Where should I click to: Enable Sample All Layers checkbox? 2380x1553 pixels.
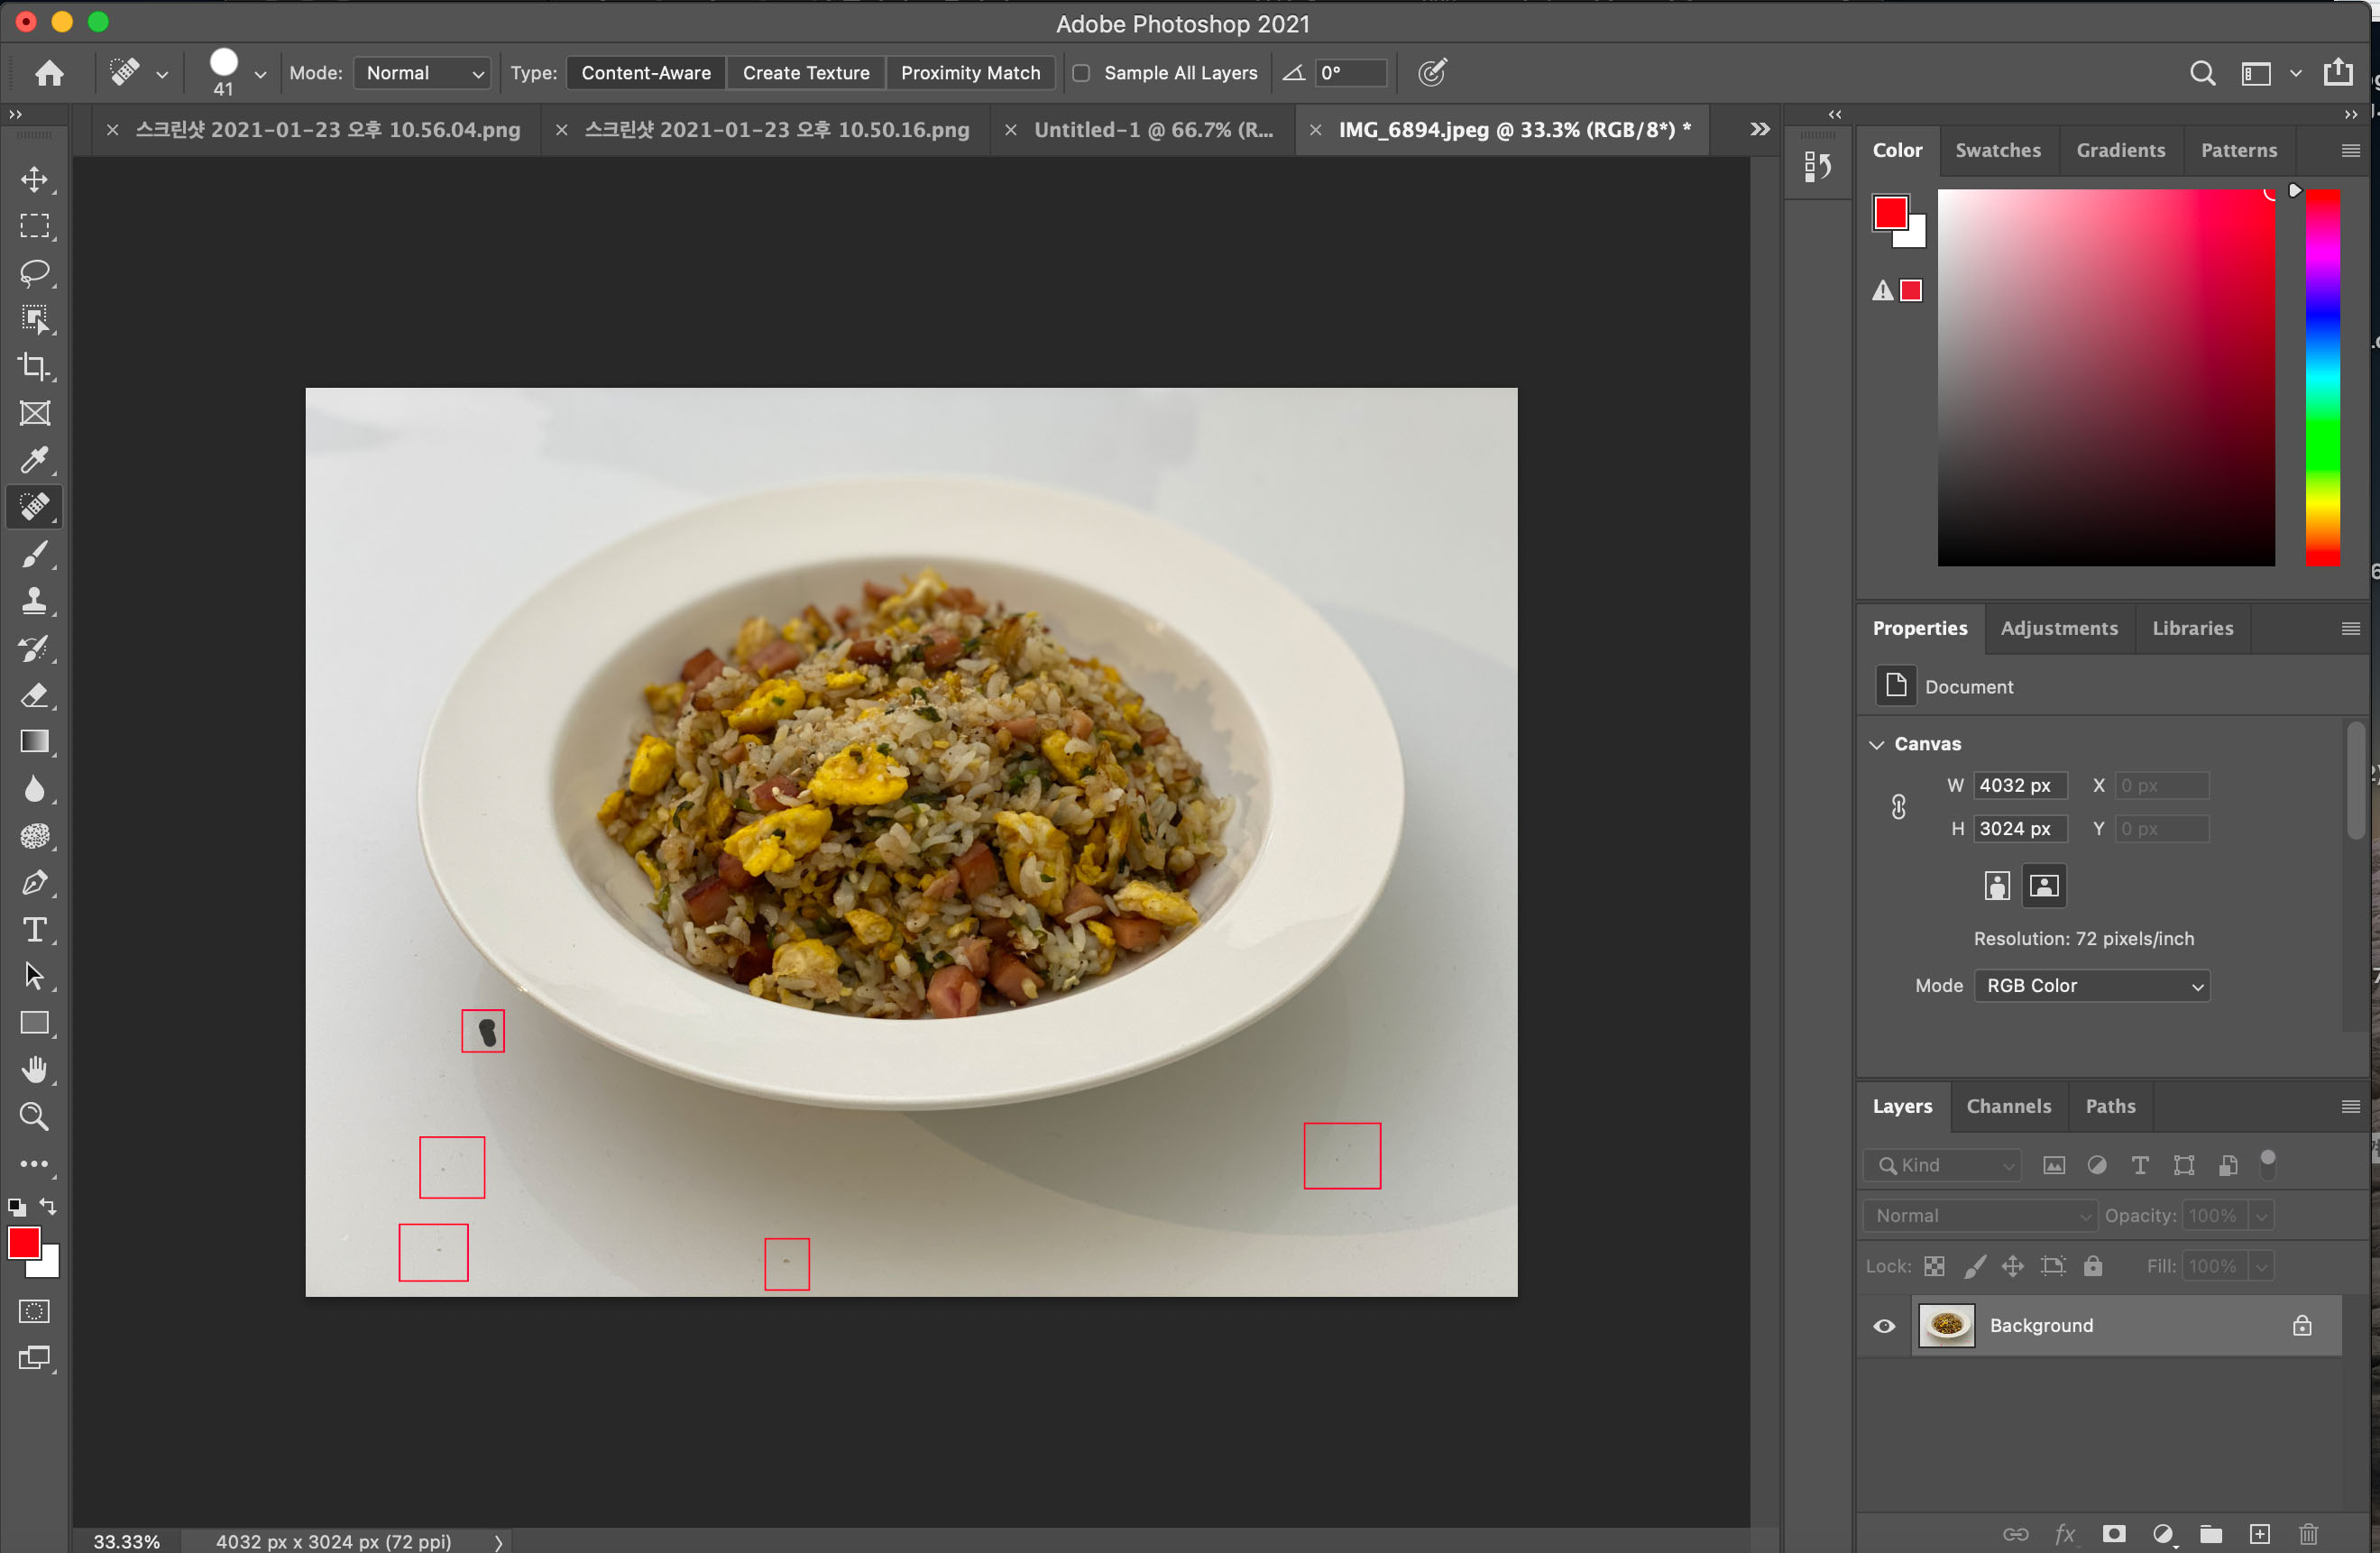[1081, 73]
